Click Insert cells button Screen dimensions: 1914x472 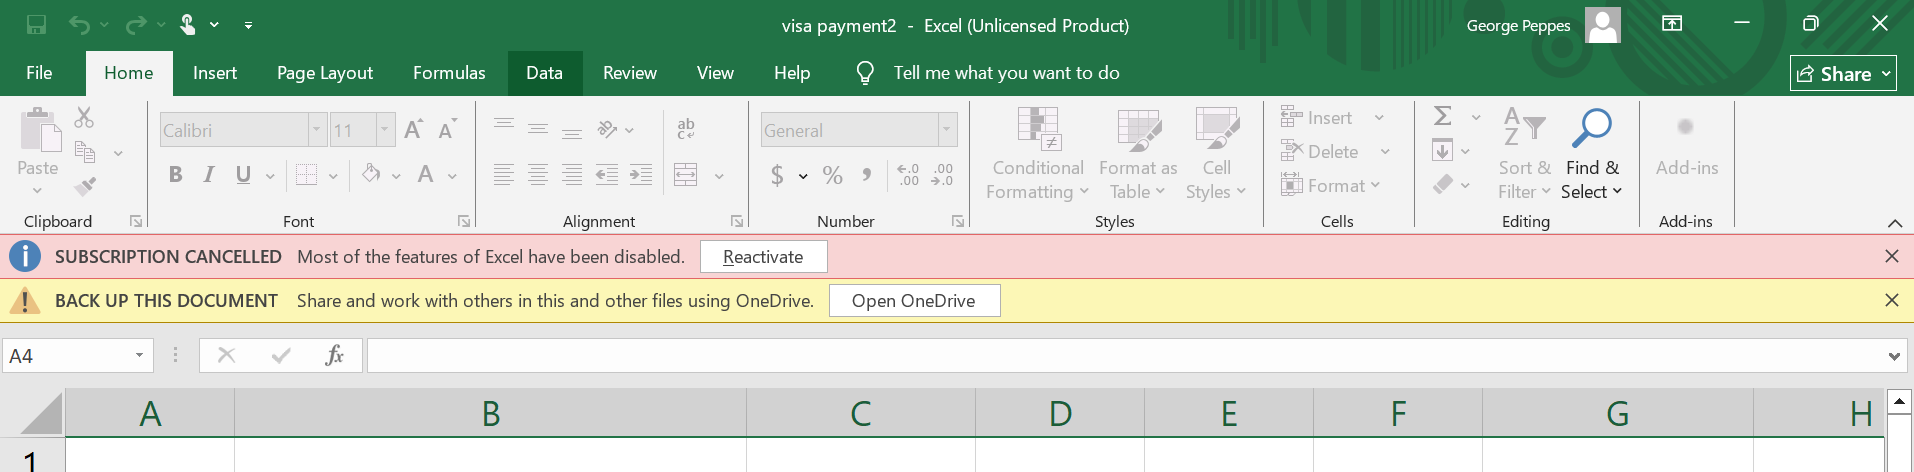1318,118
